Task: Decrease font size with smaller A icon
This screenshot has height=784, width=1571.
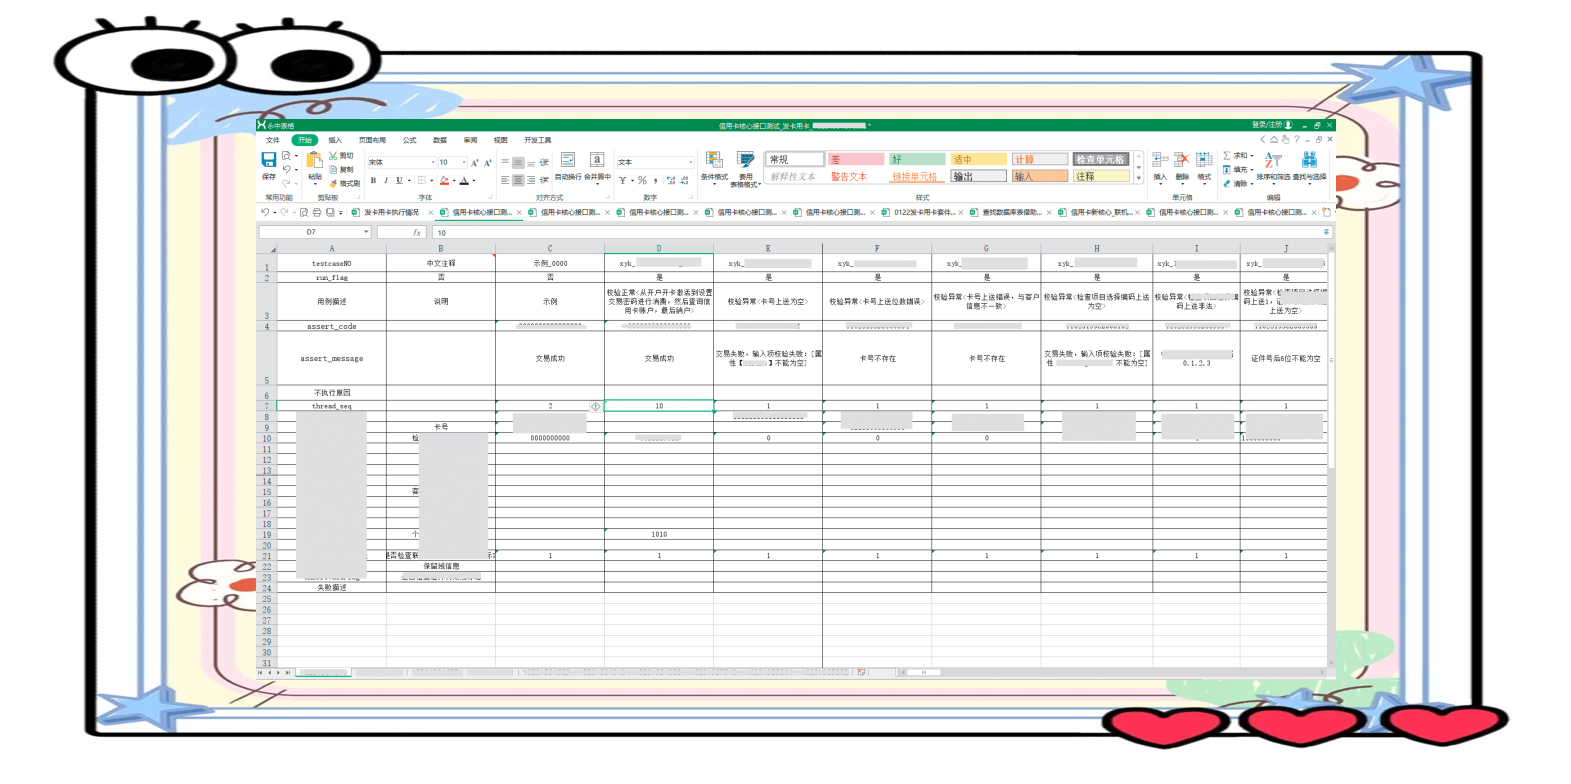Action: 488,163
